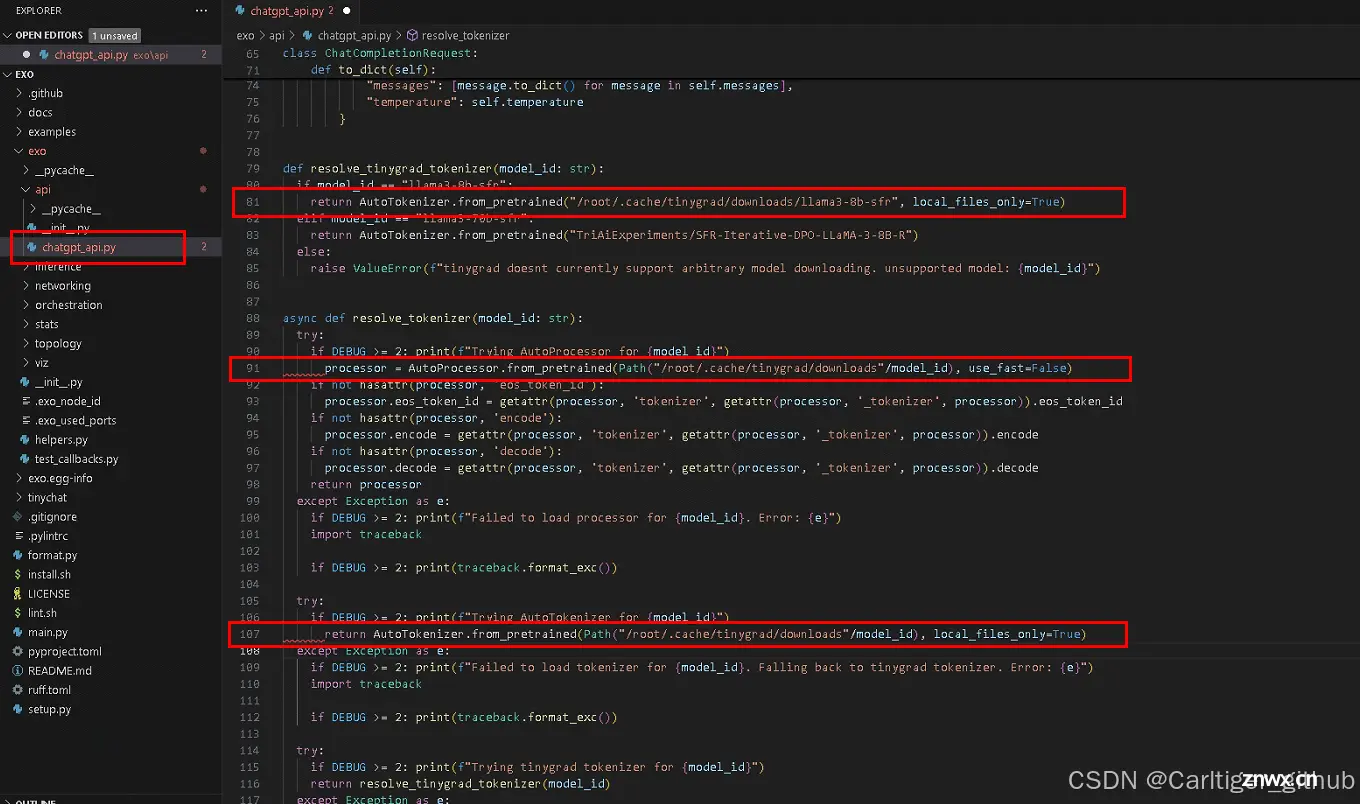Select viz folder in explorer tree
This screenshot has height=804, width=1360.
(42, 362)
